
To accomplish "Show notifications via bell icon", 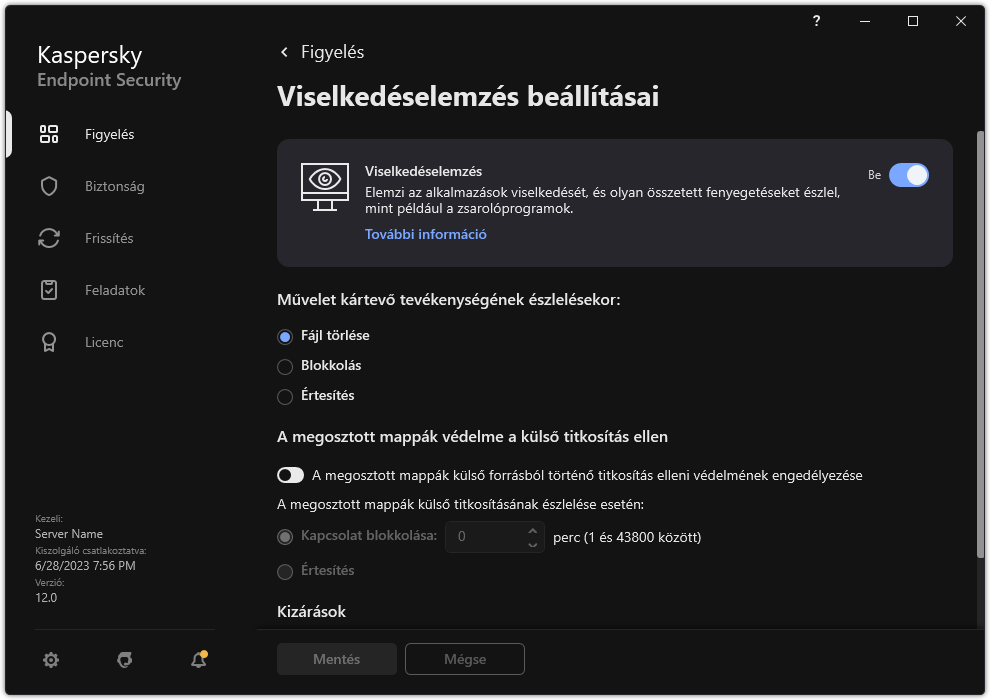I will pyautogui.click(x=198, y=661).
